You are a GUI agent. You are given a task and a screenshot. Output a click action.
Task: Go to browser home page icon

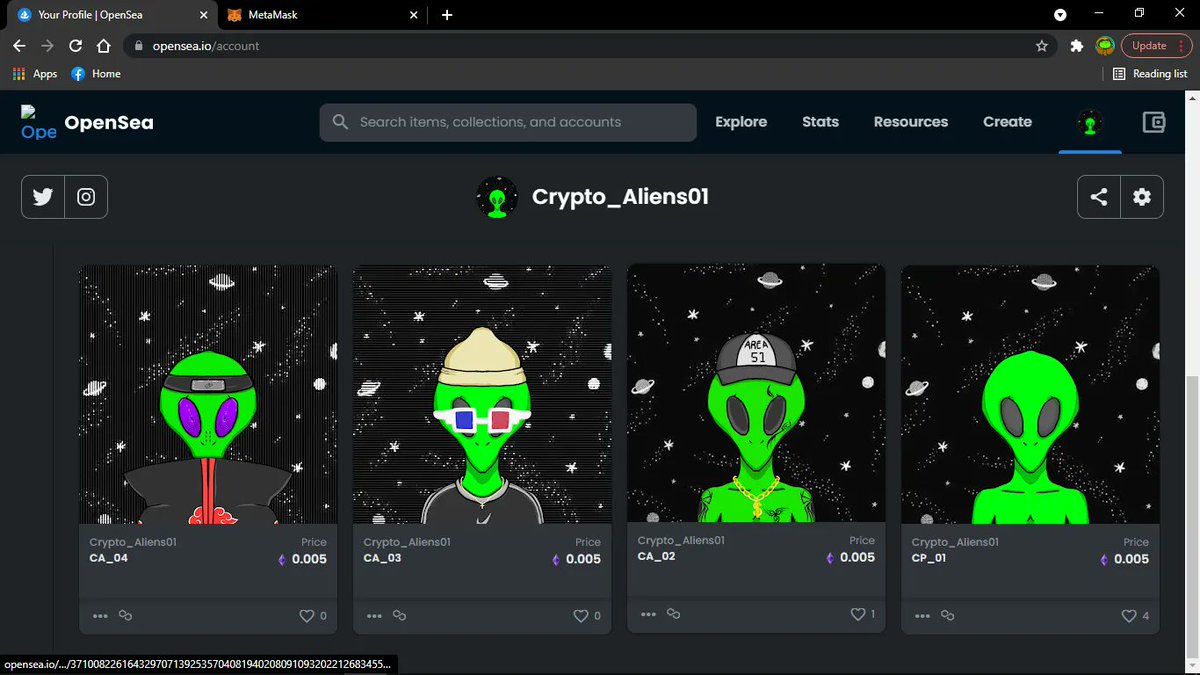[103, 46]
